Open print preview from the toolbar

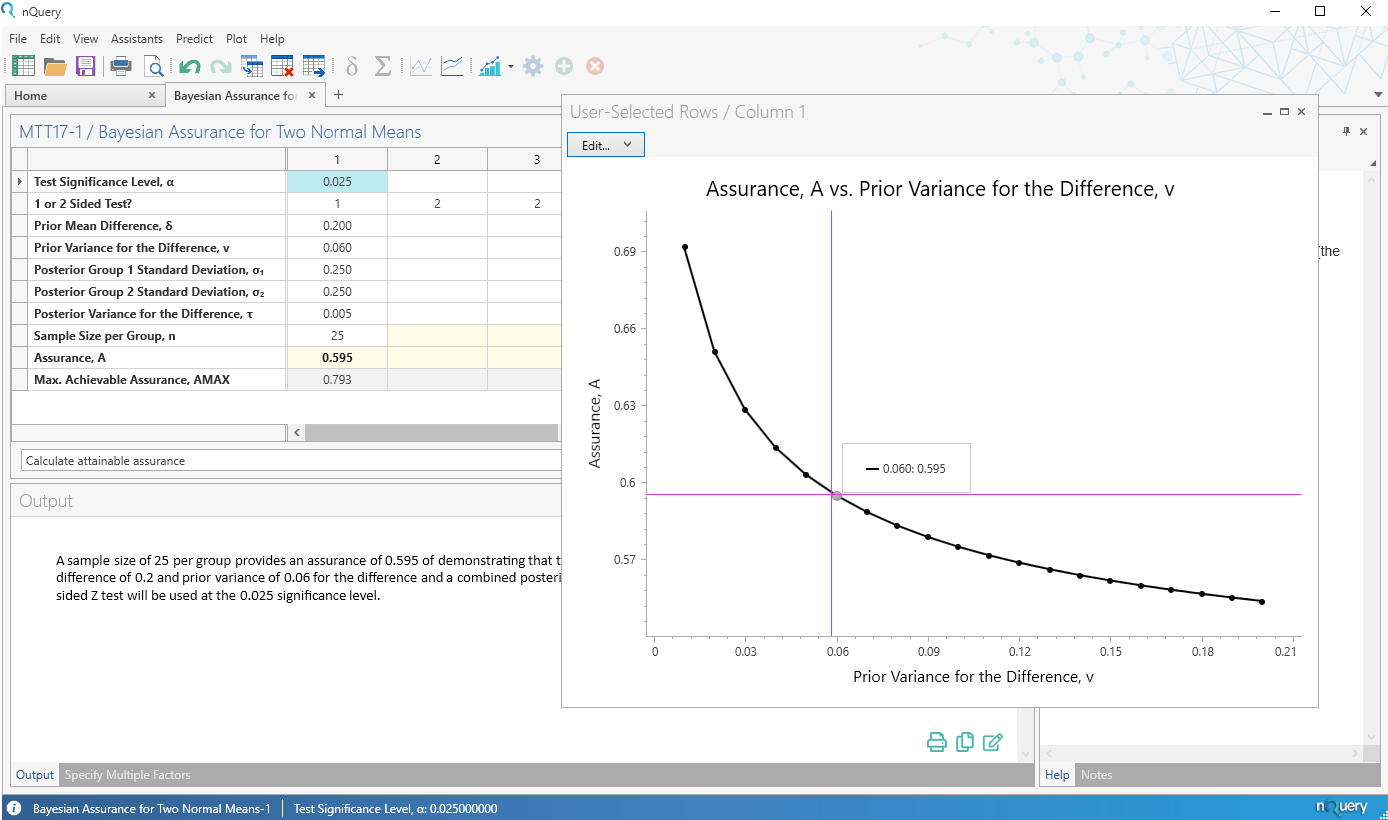[x=154, y=66]
